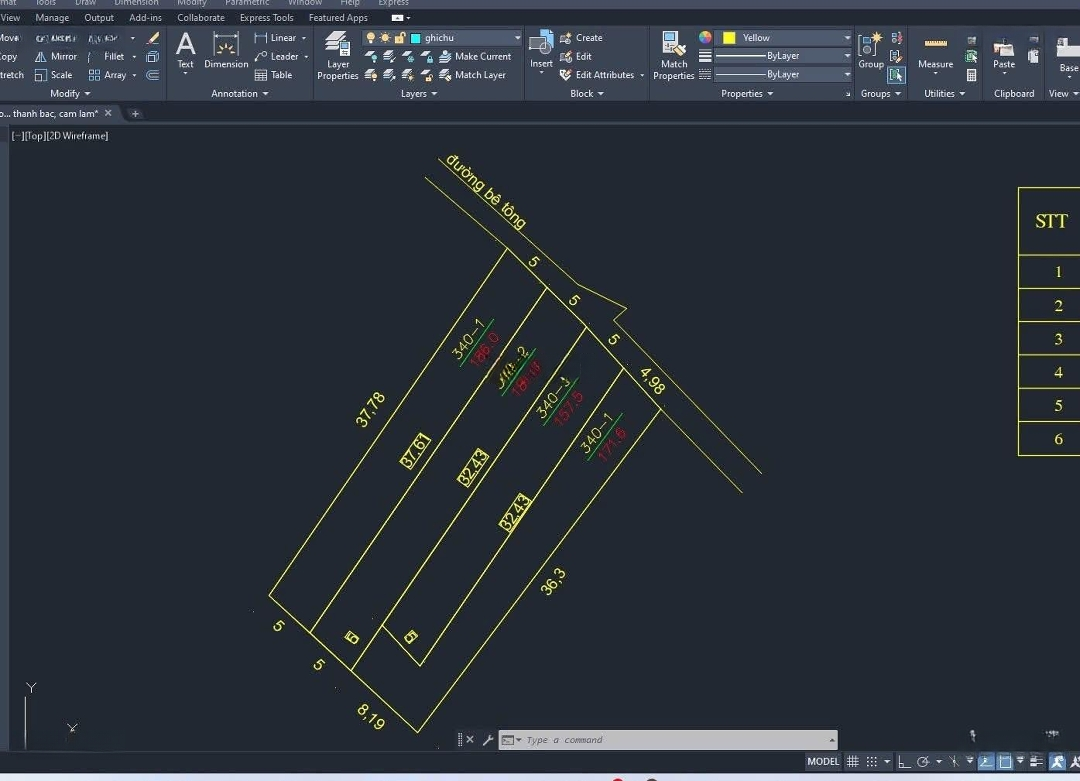This screenshot has width=1080, height=781.
Task: Select the Fillet tool
Action: 108,56
